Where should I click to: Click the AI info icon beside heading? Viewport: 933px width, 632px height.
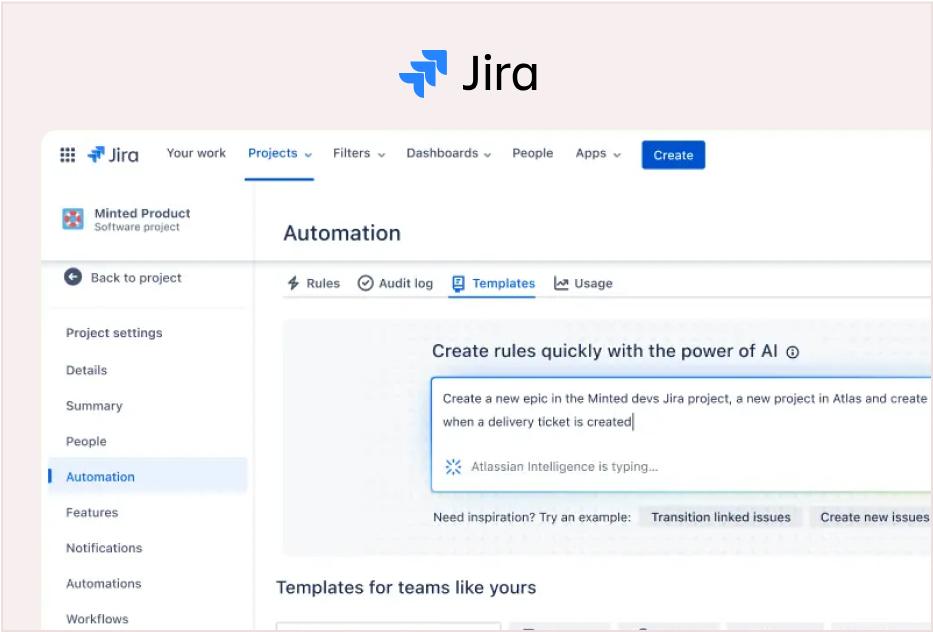[x=793, y=352]
